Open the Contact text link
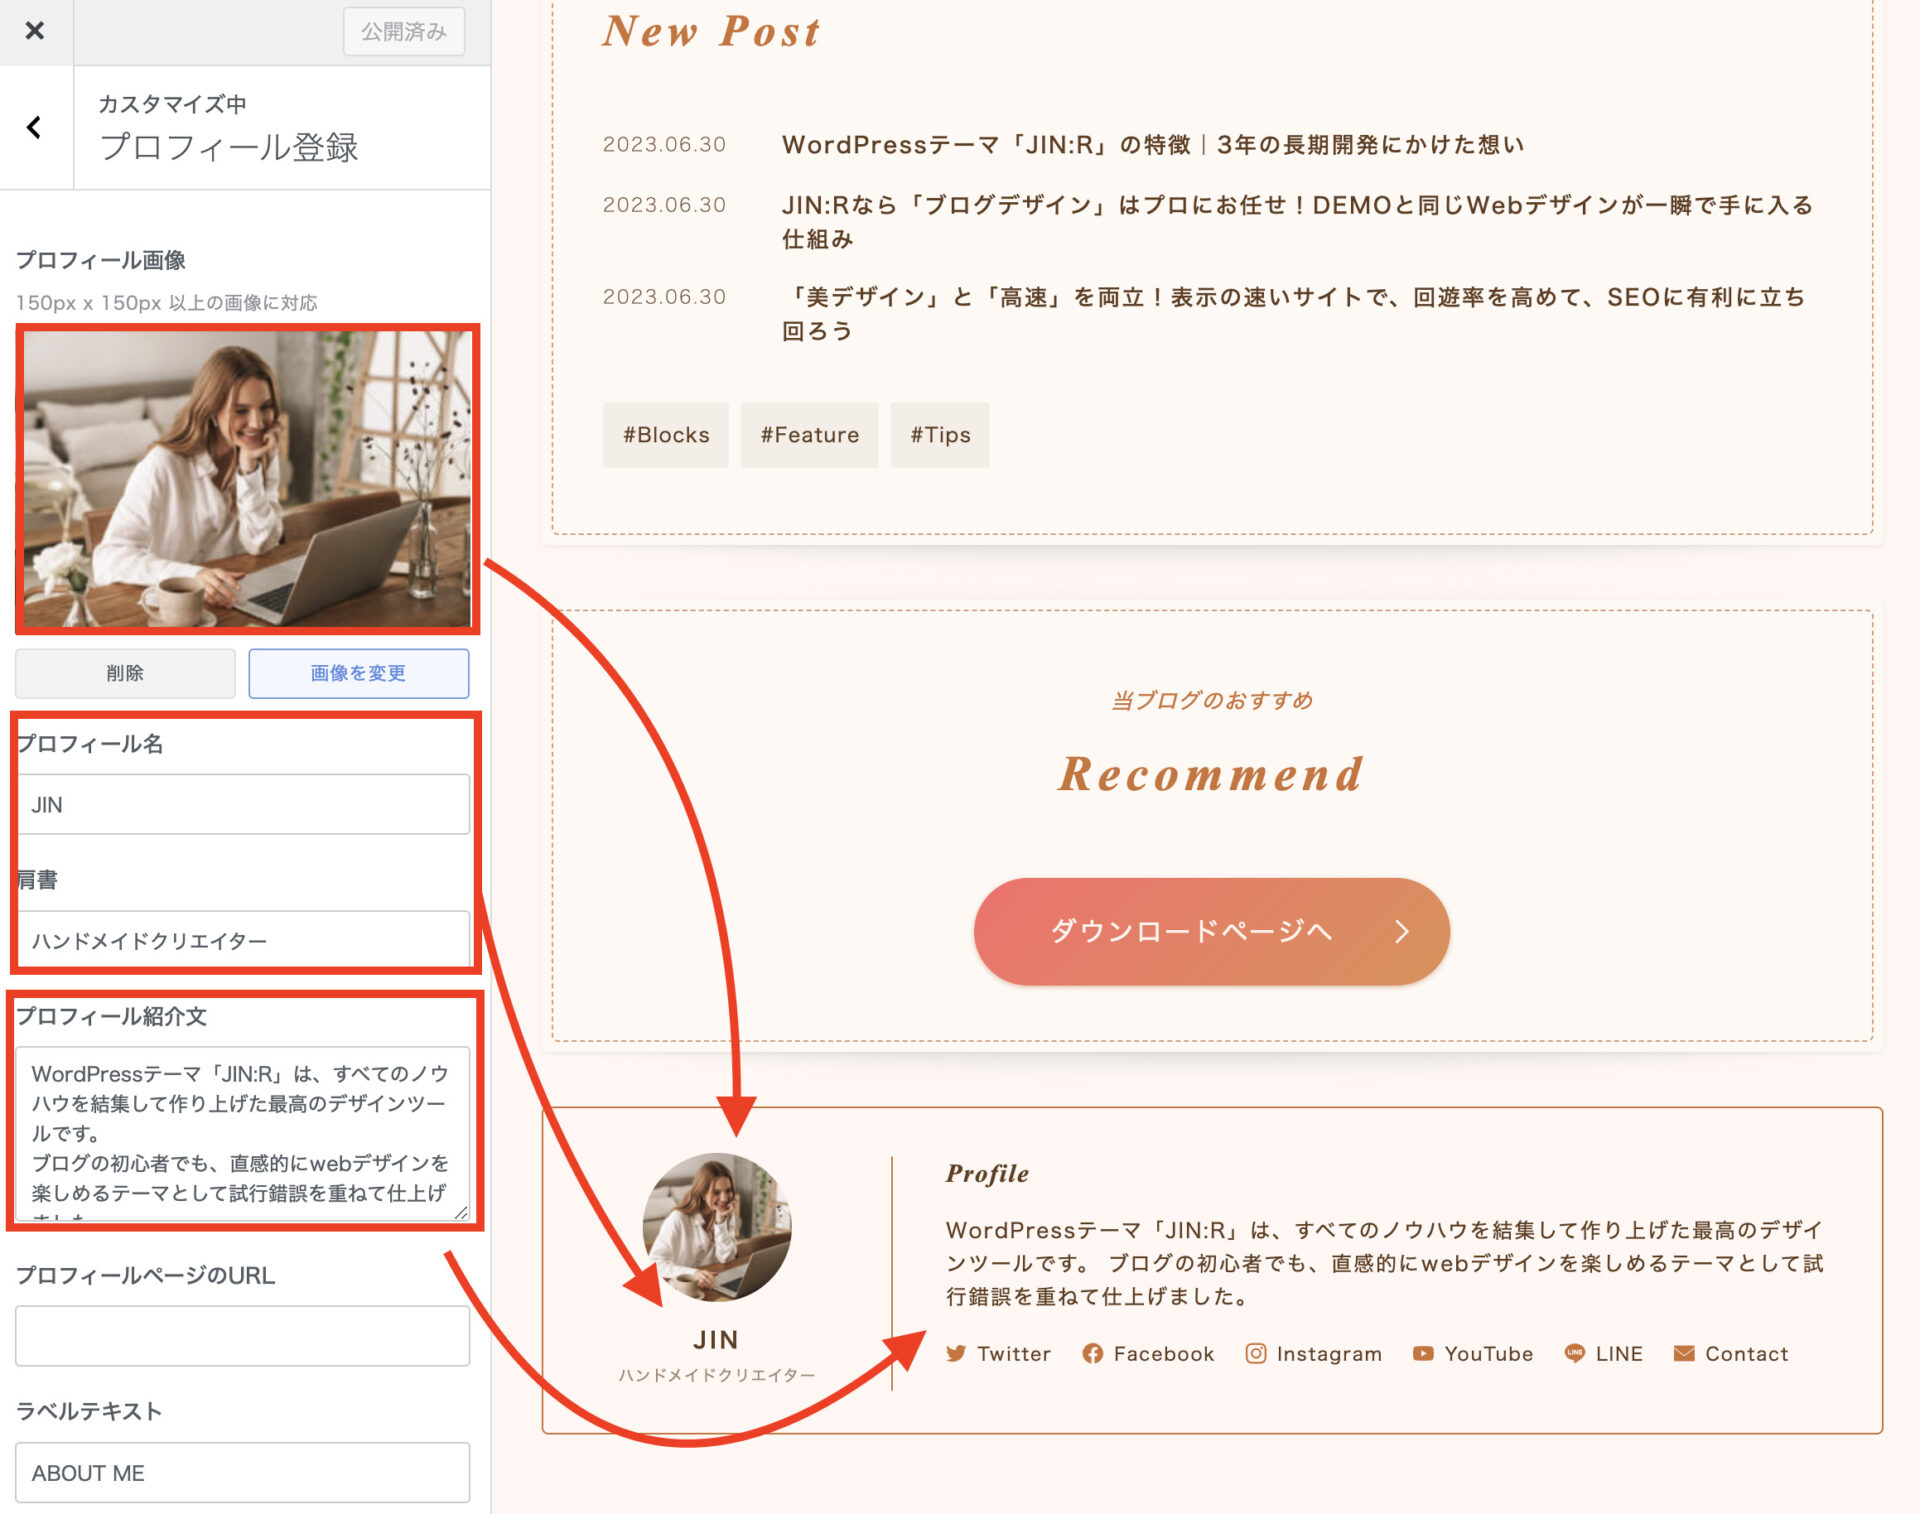The image size is (1920, 1514). click(1746, 1354)
